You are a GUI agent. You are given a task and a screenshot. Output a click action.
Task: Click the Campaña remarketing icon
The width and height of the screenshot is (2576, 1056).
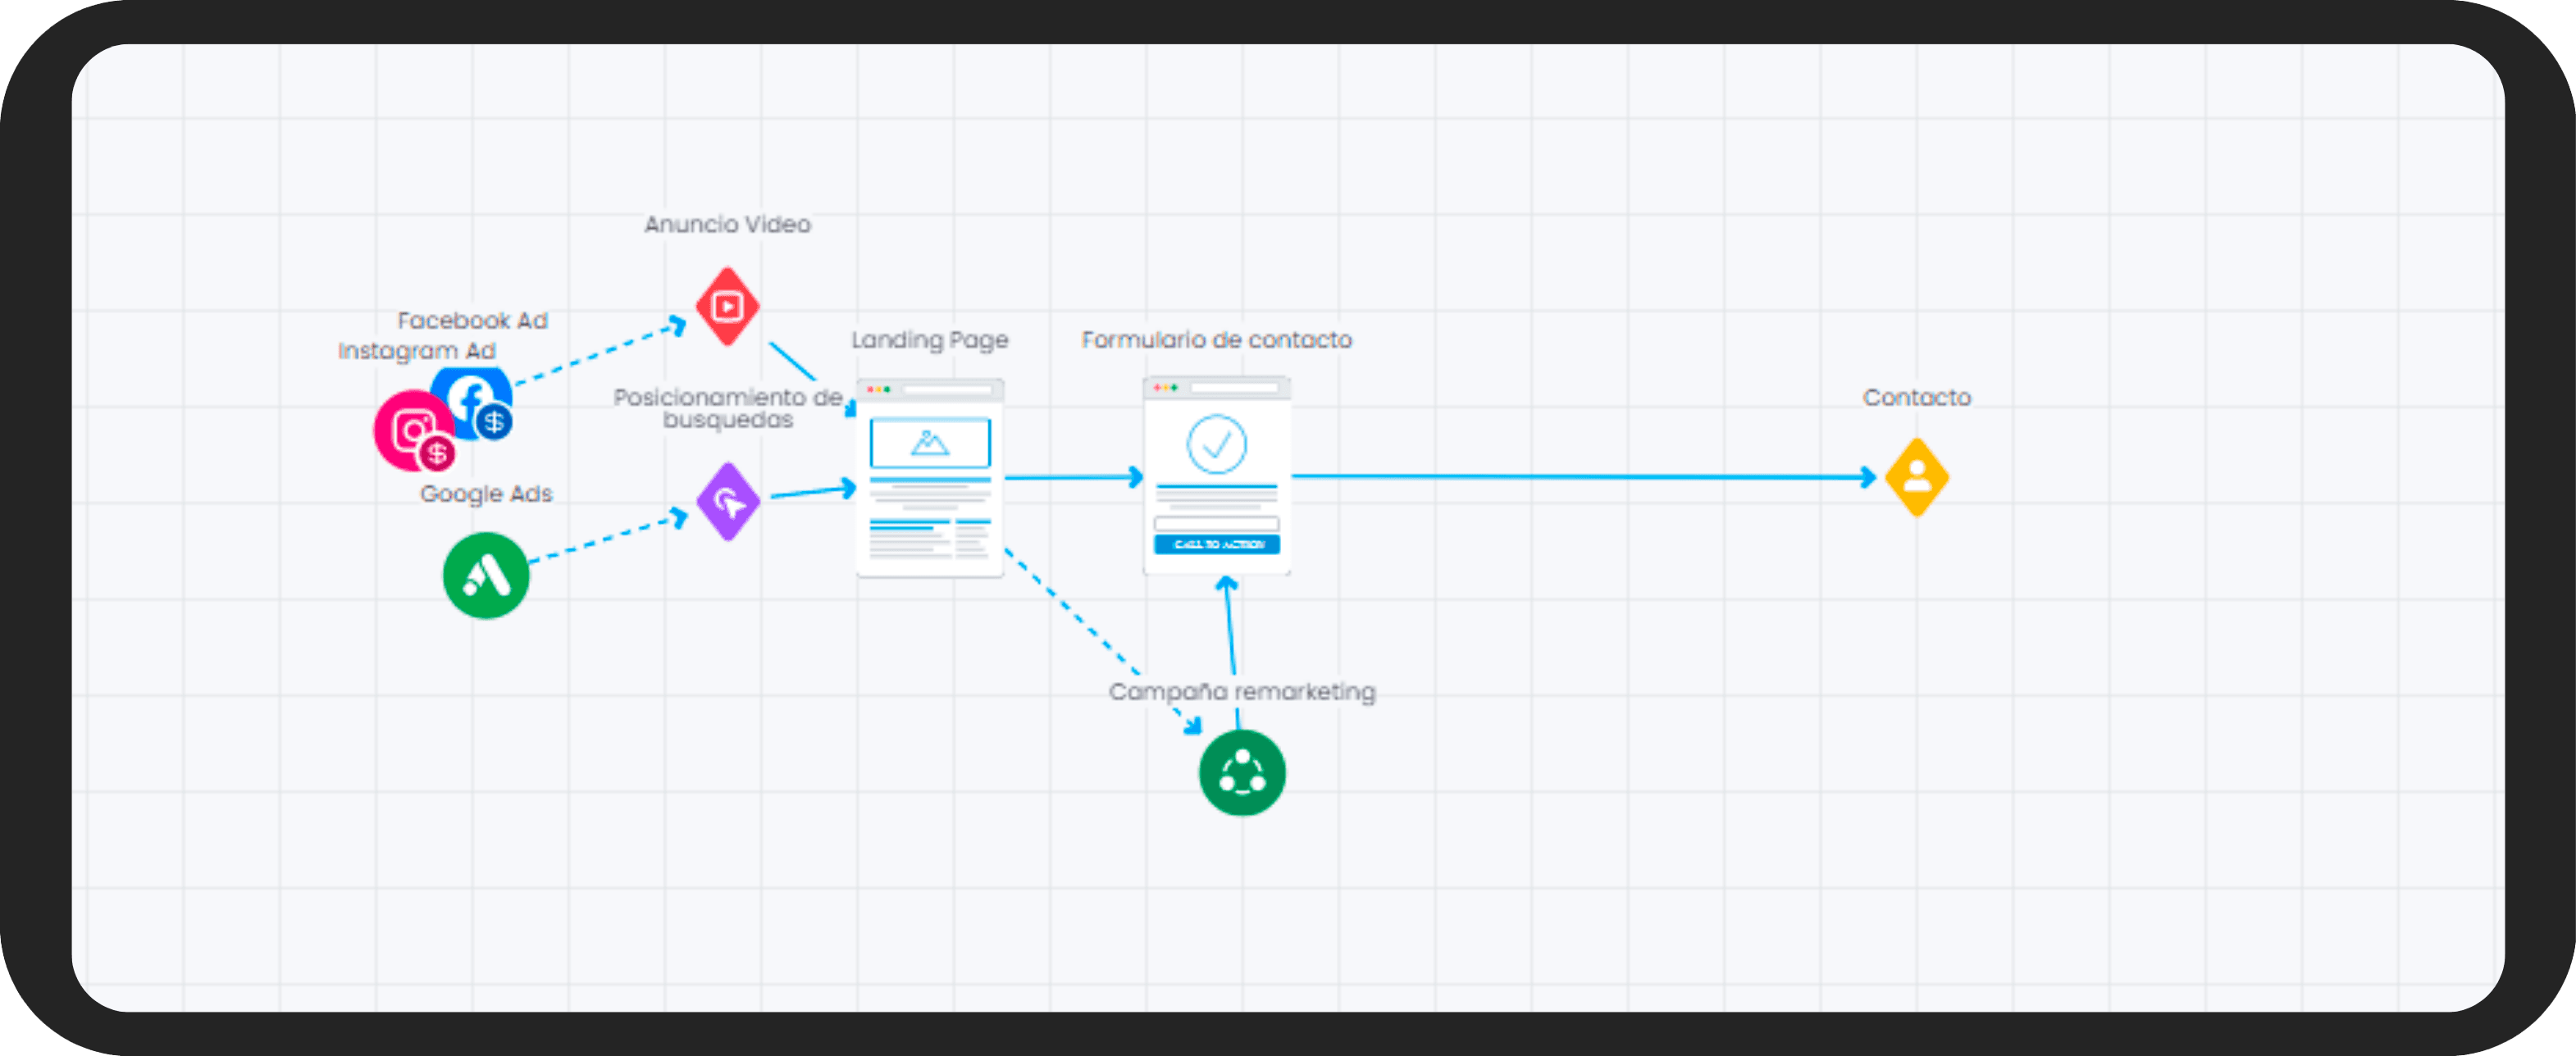pyautogui.click(x=1241, y=772)
